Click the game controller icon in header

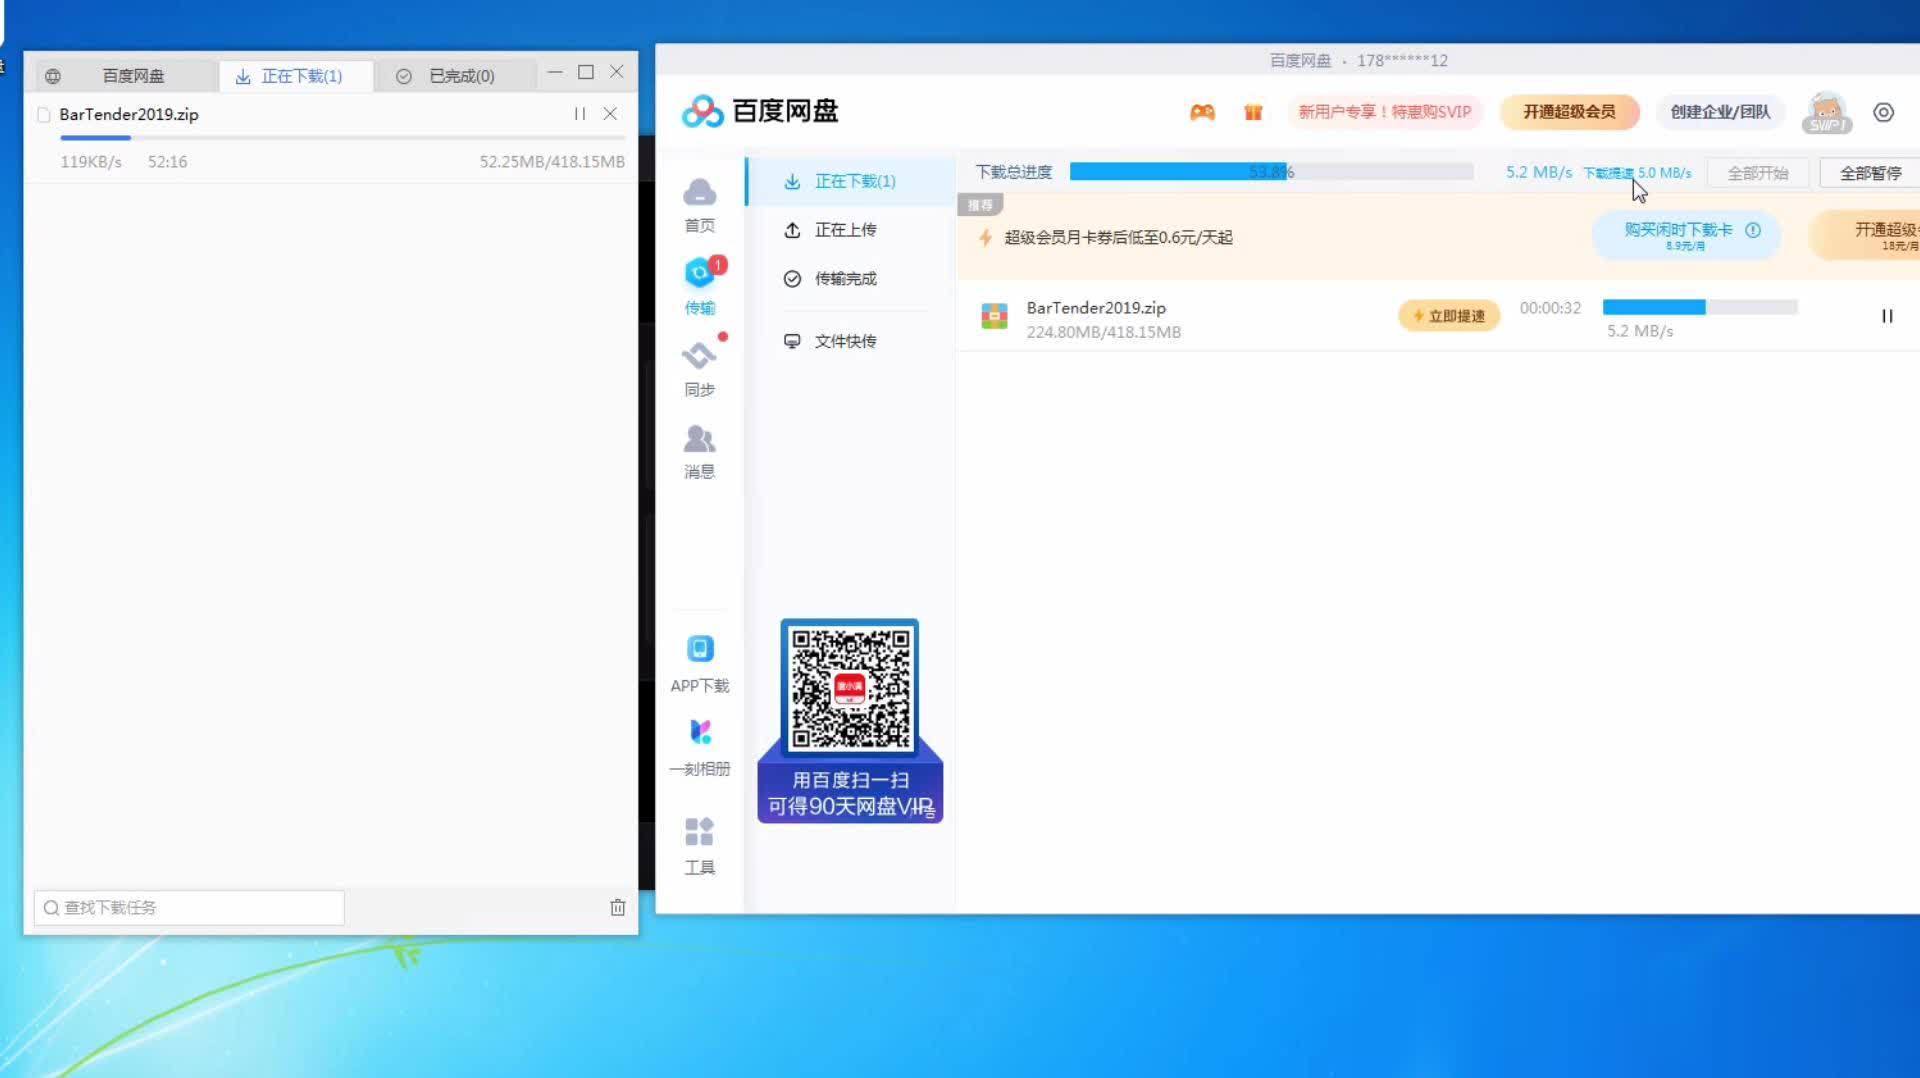1202,112
